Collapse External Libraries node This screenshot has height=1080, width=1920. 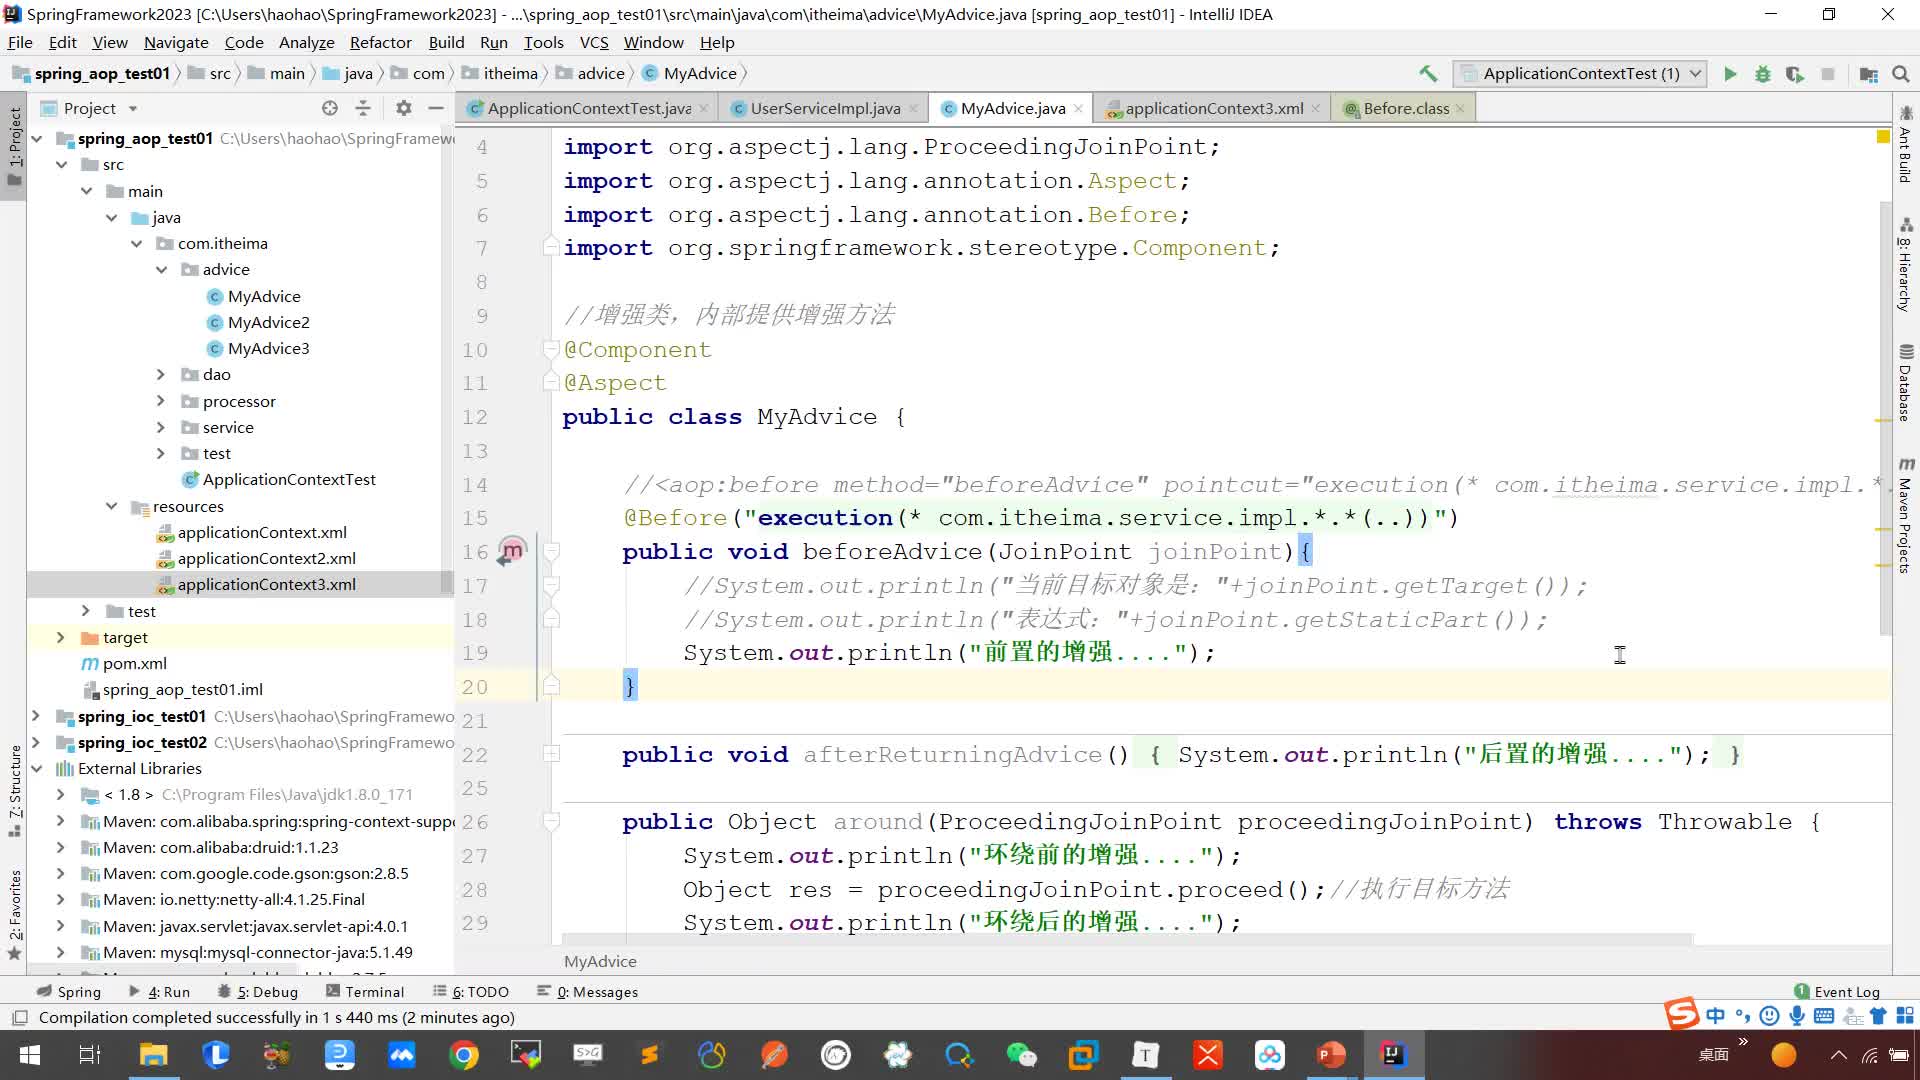pos(37,768)
